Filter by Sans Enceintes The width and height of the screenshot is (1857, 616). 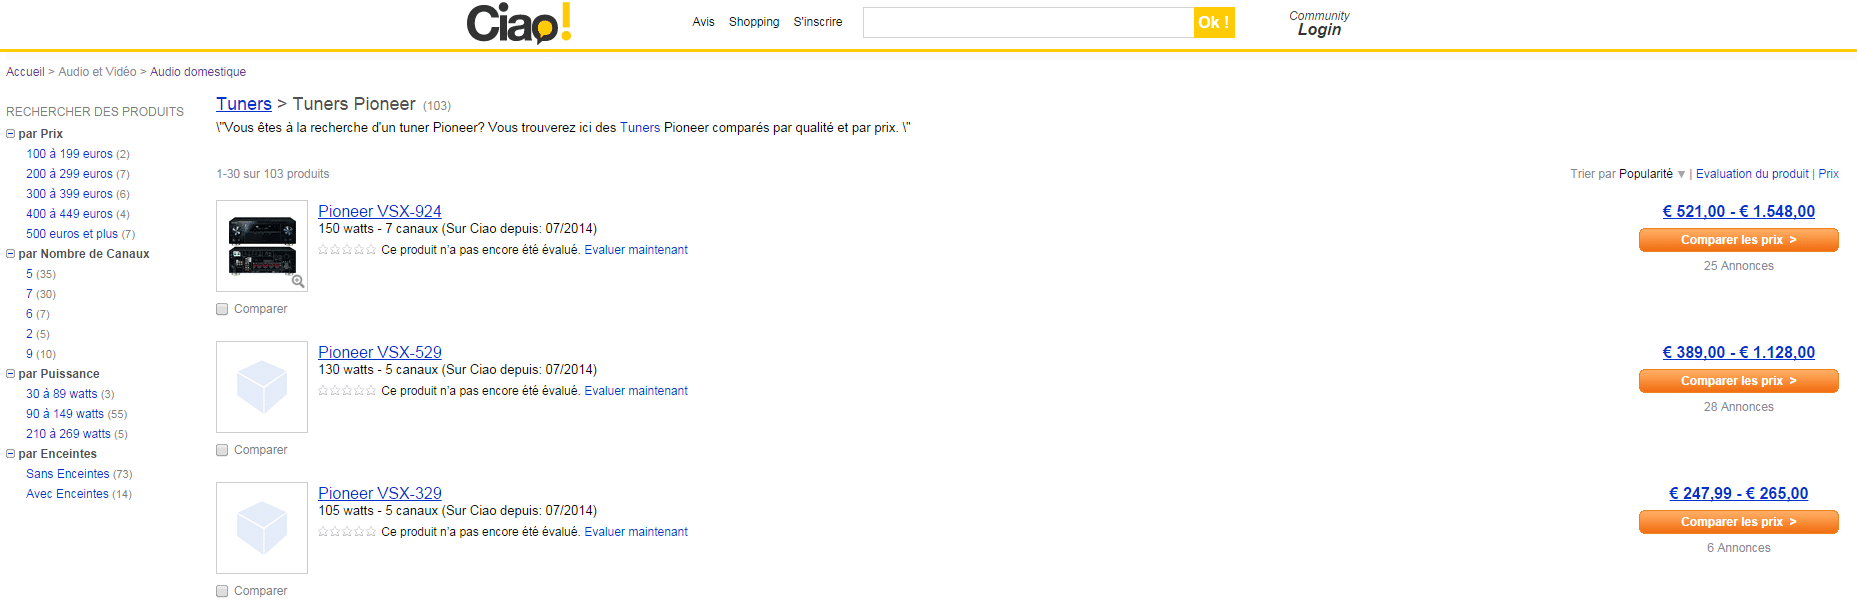68,474
